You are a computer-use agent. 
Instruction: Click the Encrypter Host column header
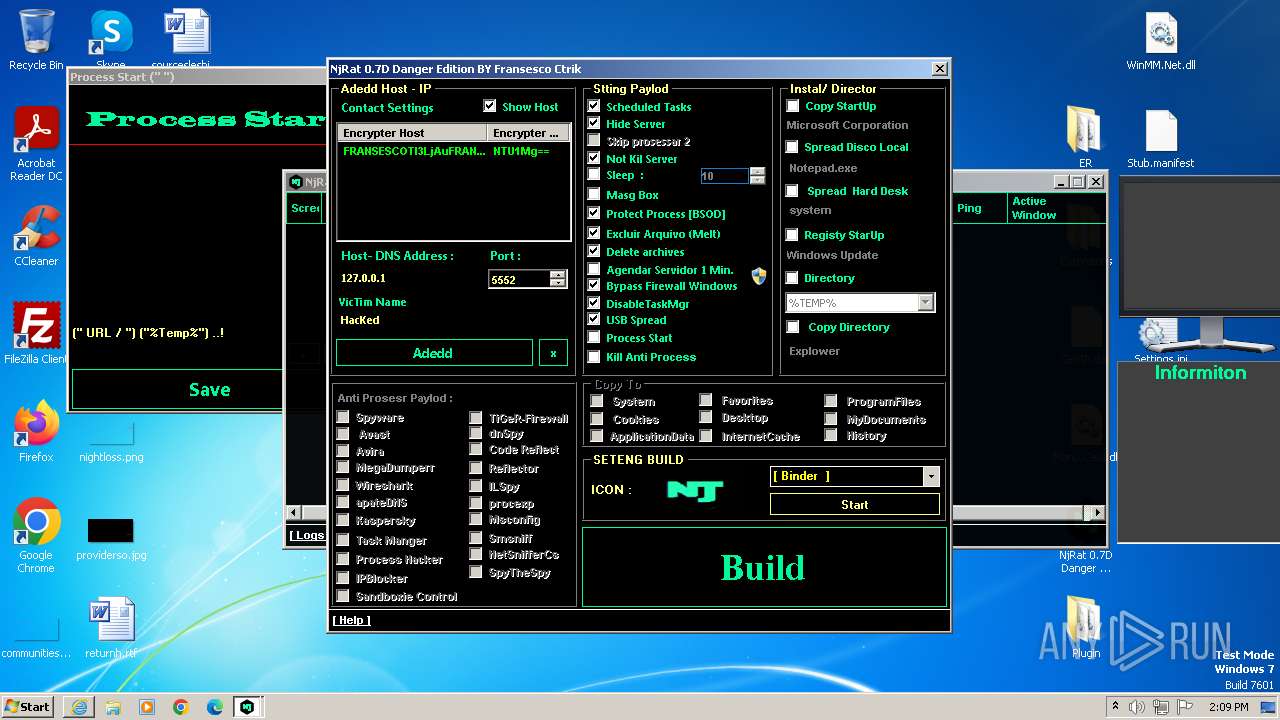point(412,133)
